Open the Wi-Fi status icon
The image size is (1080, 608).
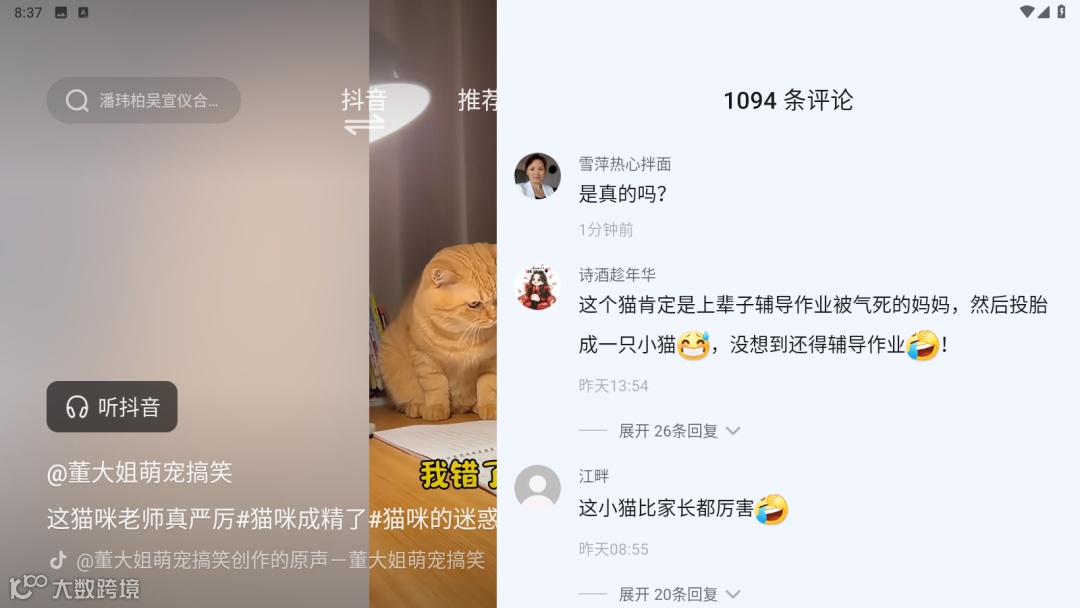point(1026,12)
